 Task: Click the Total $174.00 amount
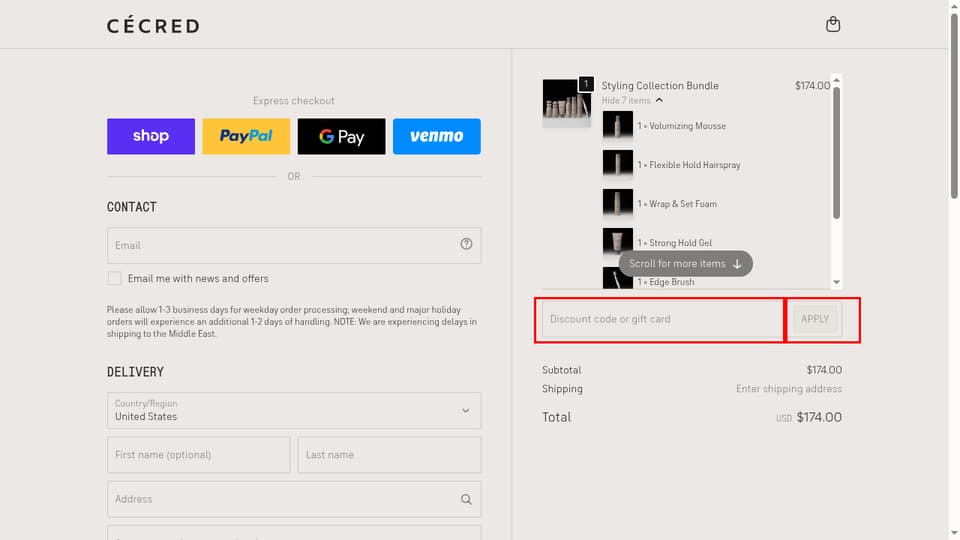point(819,417)
